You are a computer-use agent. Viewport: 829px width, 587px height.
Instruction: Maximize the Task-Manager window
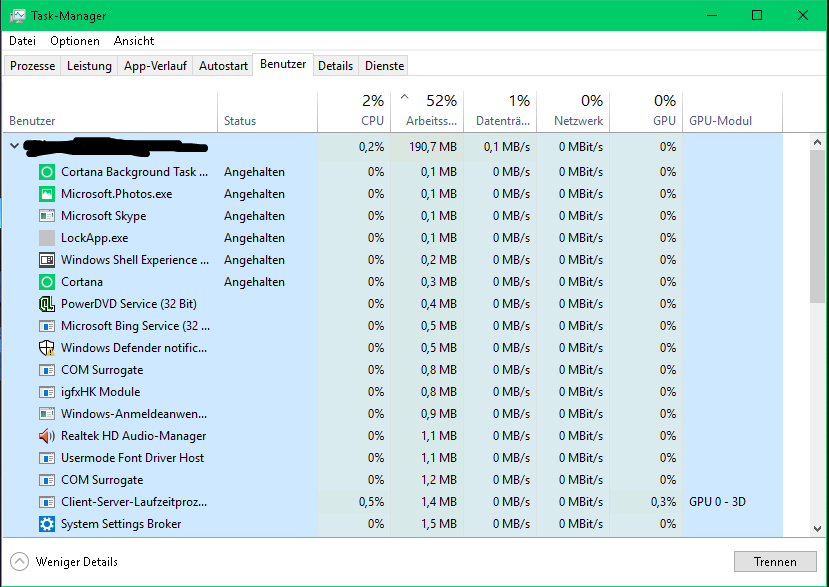757,15
